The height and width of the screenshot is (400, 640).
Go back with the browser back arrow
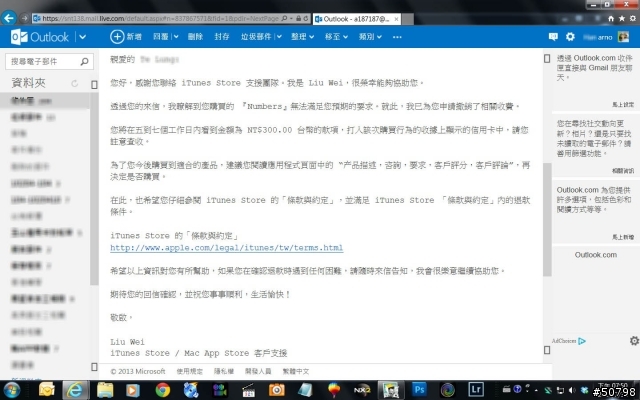tap(9, 18)
